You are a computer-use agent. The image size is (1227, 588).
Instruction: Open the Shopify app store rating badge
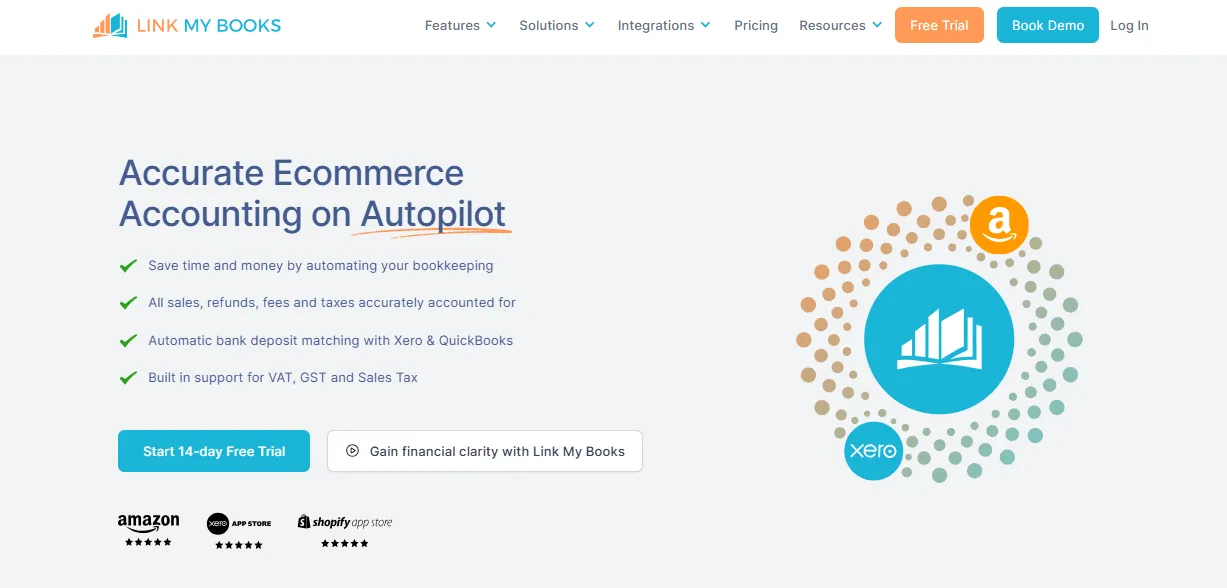(x=345, y=531)
